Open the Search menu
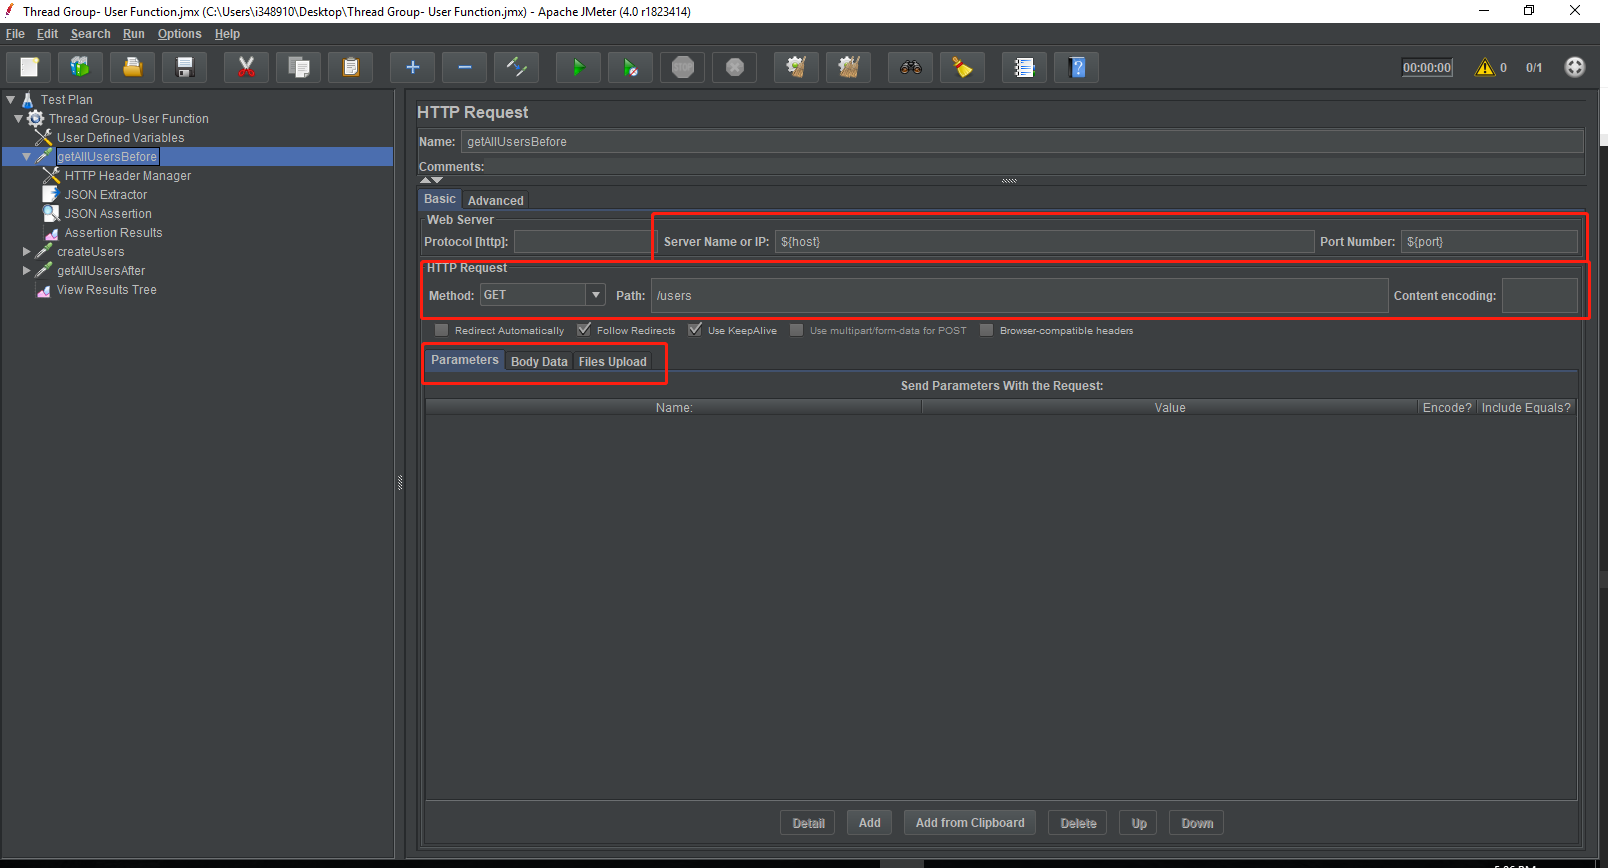The image size is (1608, 868). pyautogui.click(x=90, y=34)
